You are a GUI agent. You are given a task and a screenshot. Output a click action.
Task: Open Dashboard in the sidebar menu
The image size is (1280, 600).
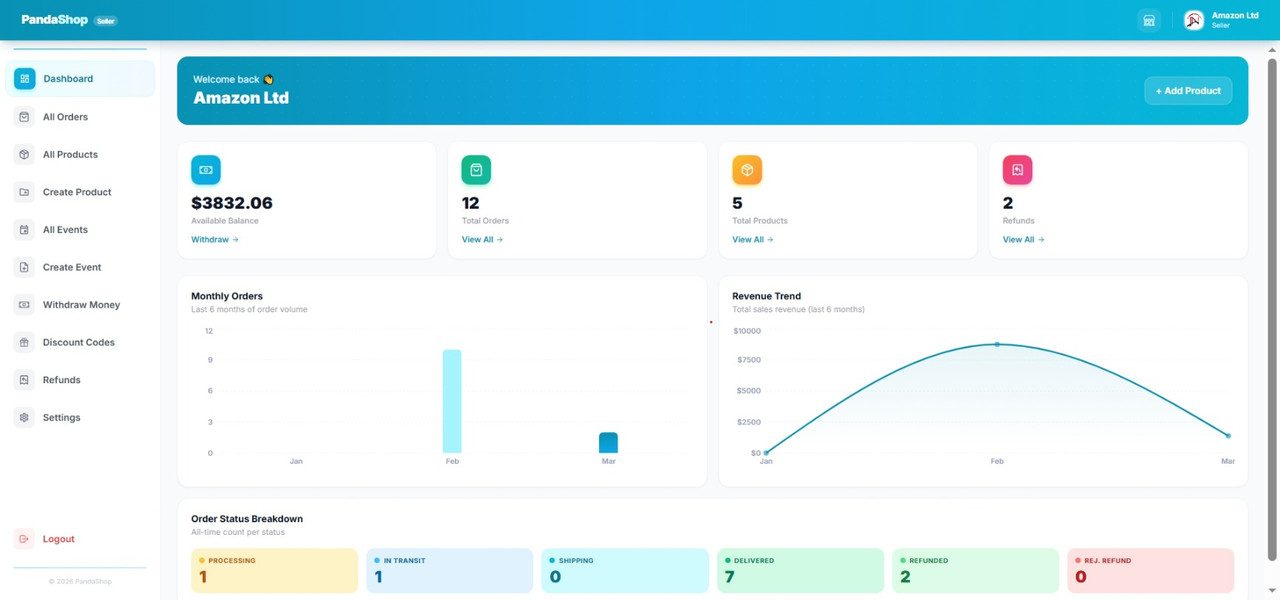[x=80, y=79]
